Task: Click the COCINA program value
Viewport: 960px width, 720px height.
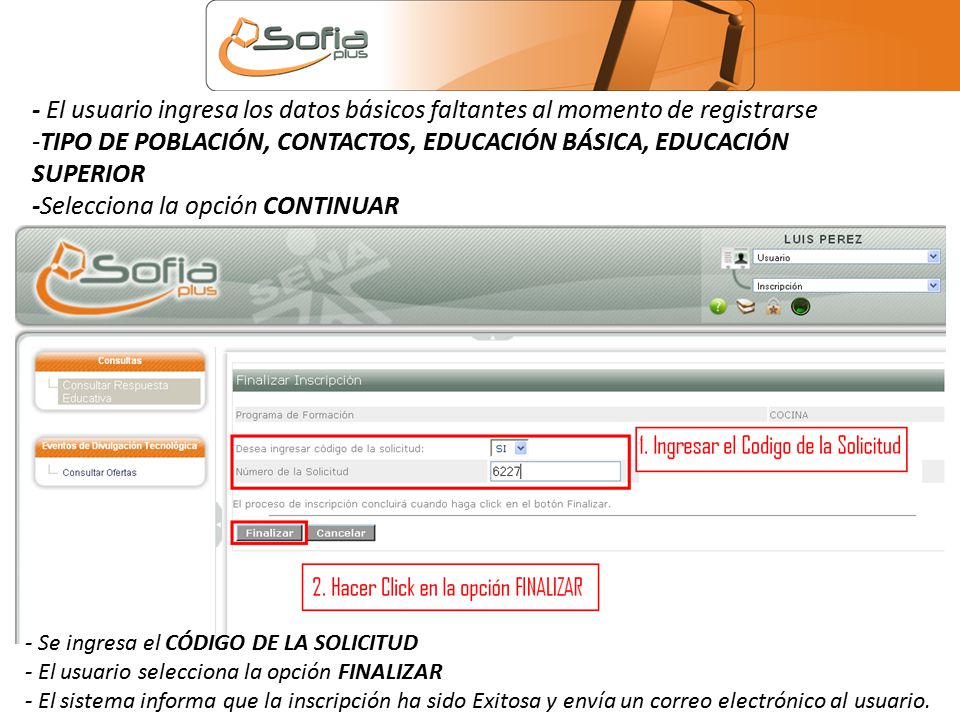Action: tap(789, 414)
